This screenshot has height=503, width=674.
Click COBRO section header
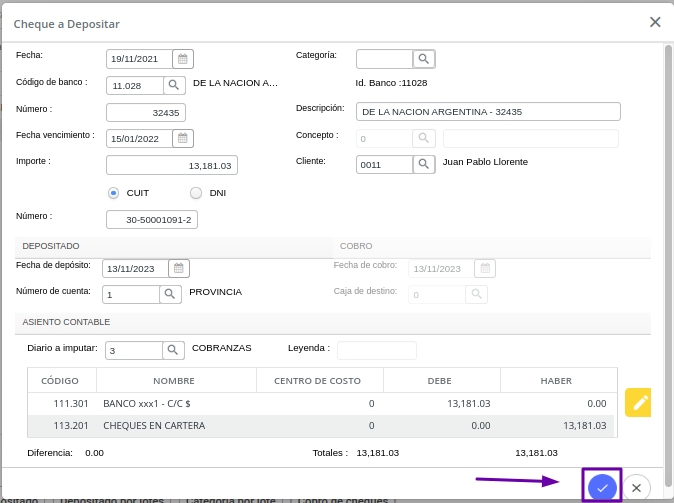coord(492,246)
